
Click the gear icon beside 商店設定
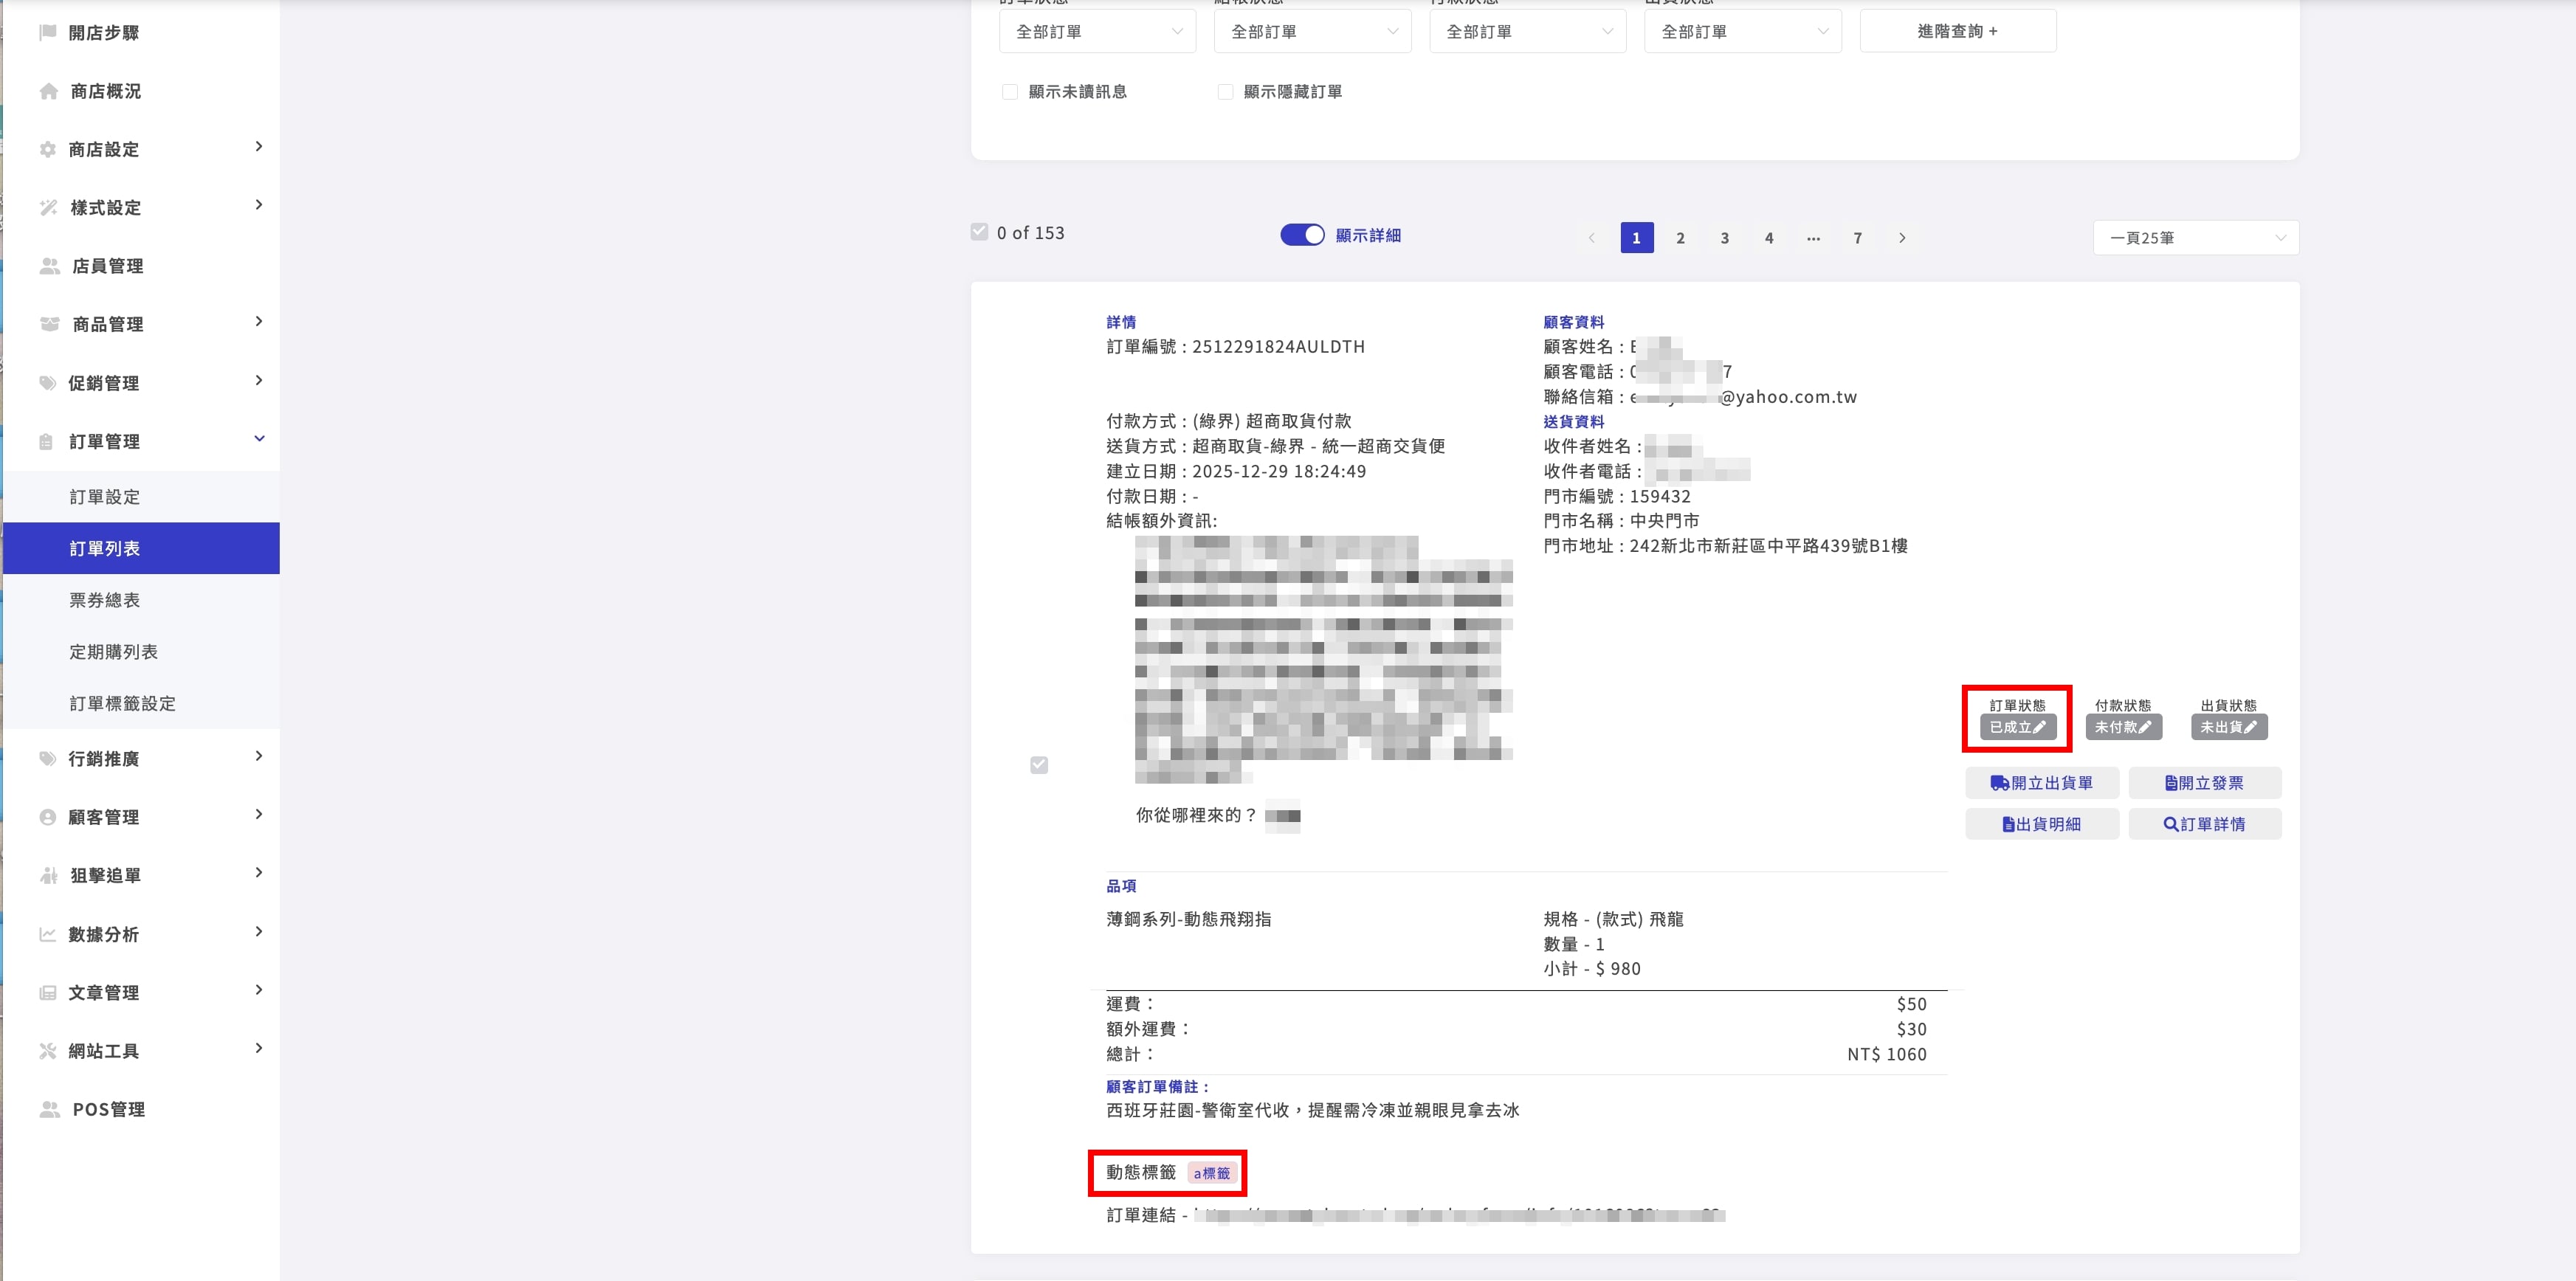click(47, 149)
